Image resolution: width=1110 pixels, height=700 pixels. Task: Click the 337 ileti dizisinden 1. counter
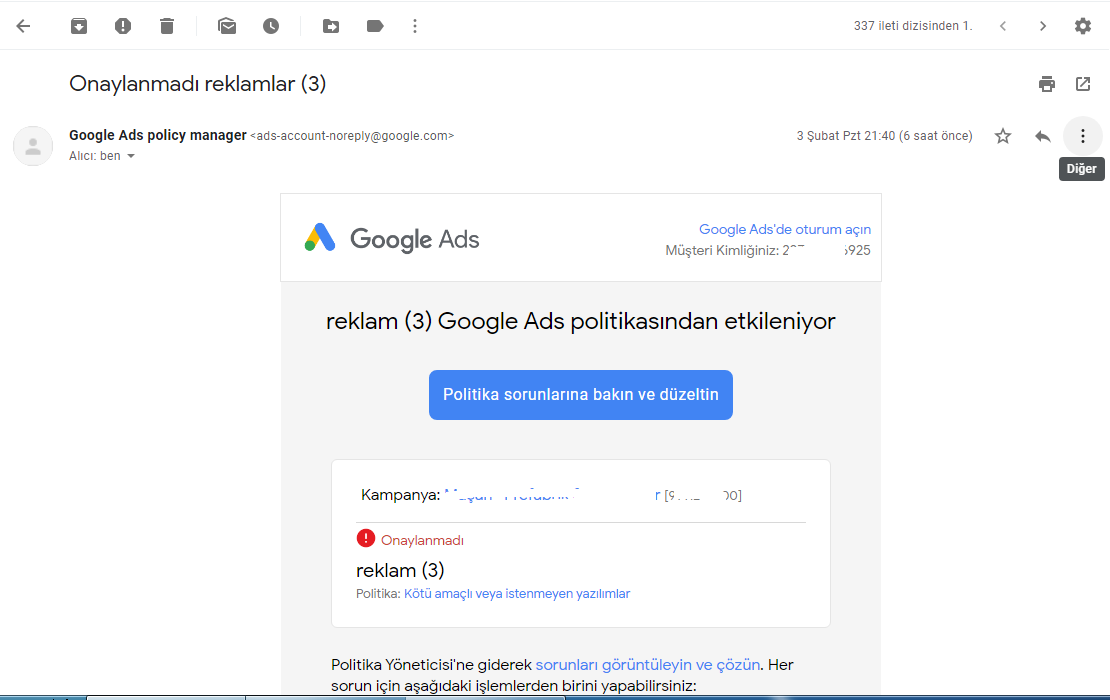point(912,26)
